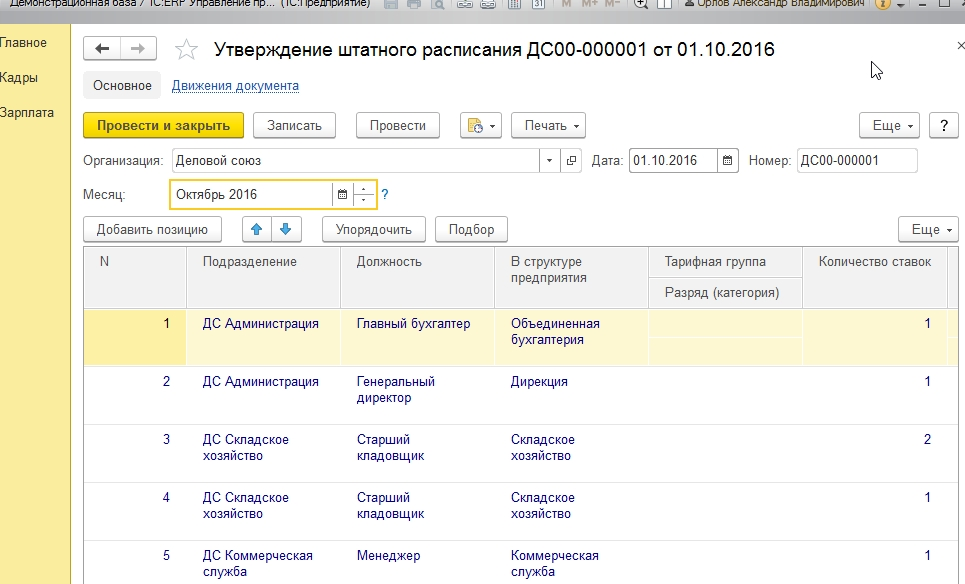Move position down with blue down arrow
Image resolution: width=965 pixels, height=584 pixels.
coord(285,229)
